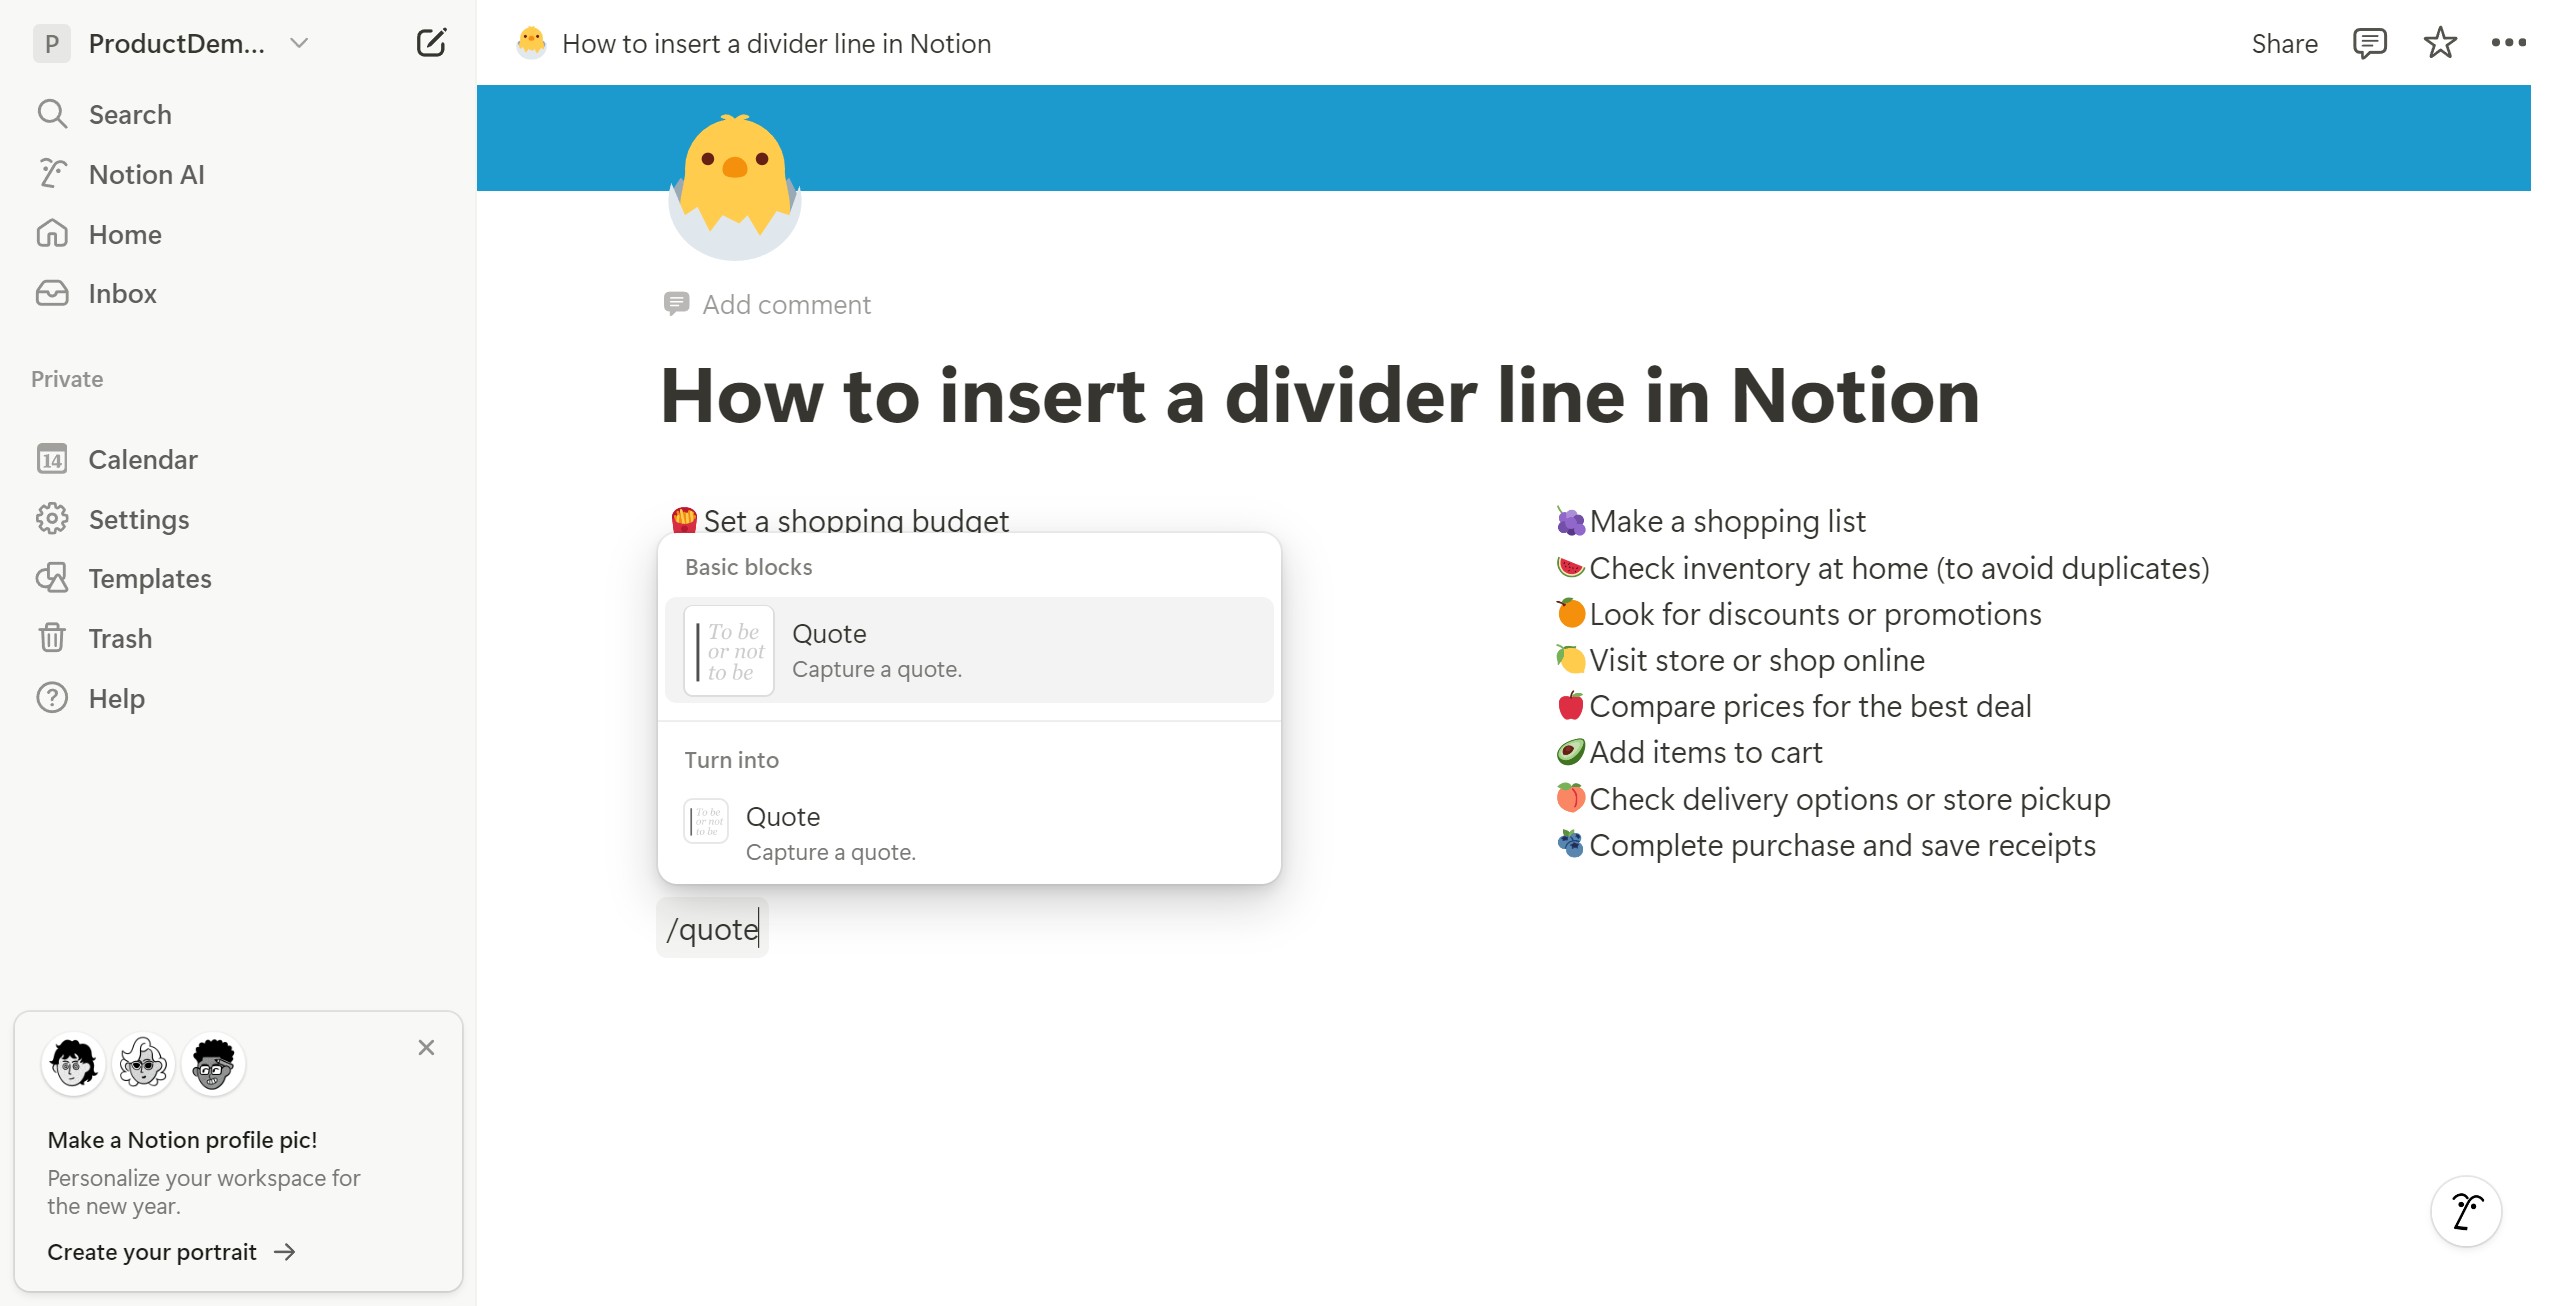This screenshot has width=2561, height=1306.
Task: Click the new page compose icon
Action: [x=431, y=43]
